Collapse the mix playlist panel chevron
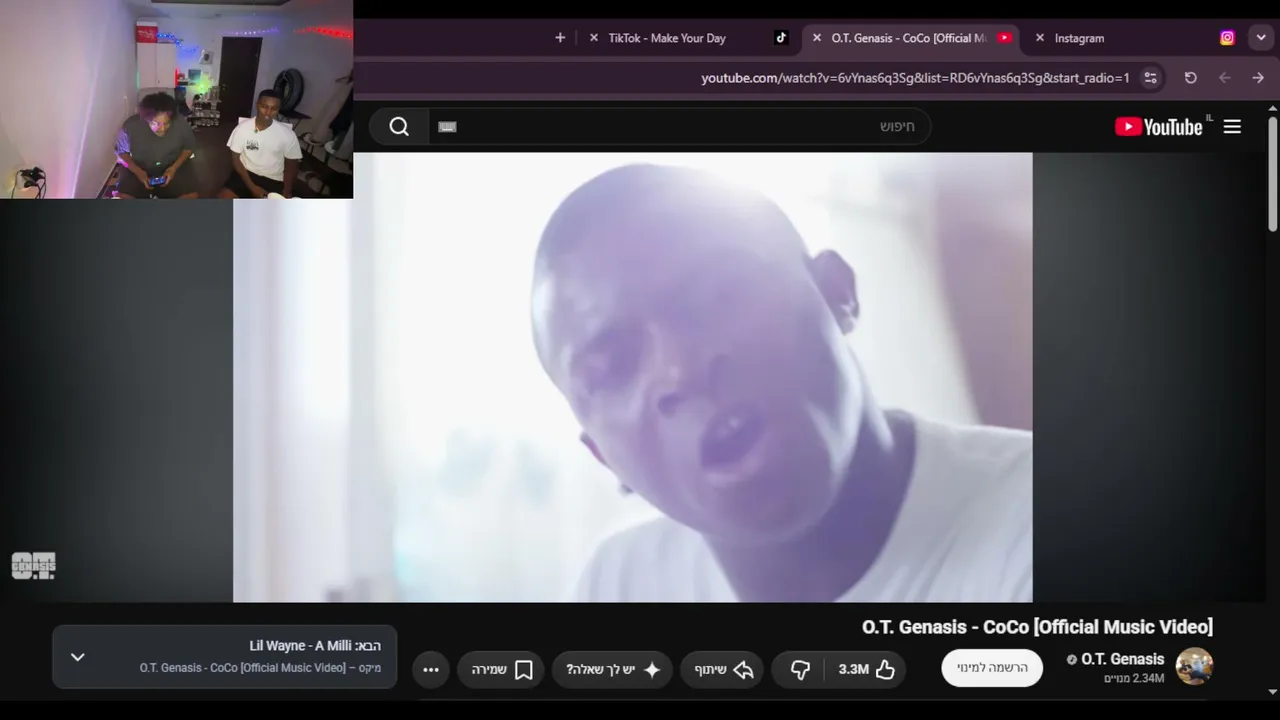Screen dimensions: 1280x720 click(x=78, y=657)
